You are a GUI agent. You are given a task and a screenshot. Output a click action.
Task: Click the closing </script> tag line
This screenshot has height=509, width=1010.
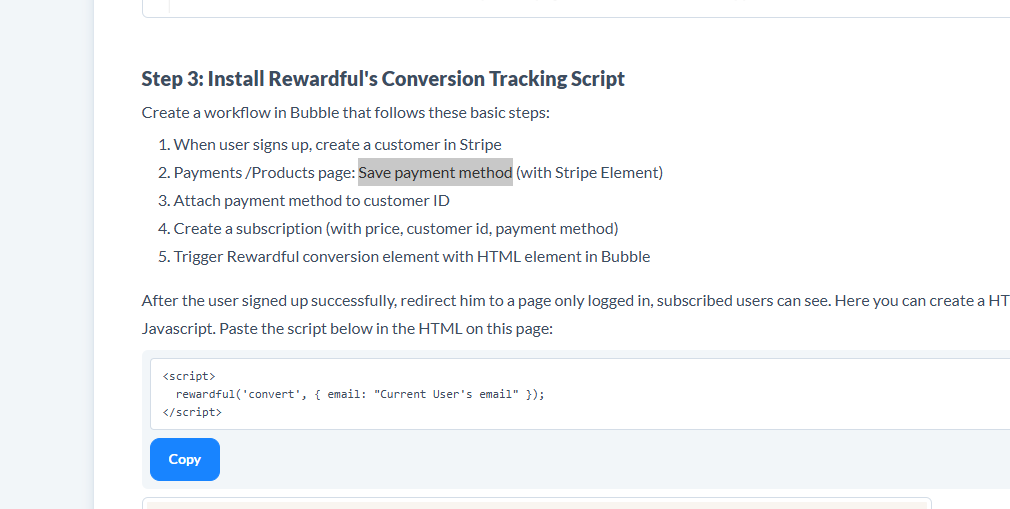[x=191, y=412]
